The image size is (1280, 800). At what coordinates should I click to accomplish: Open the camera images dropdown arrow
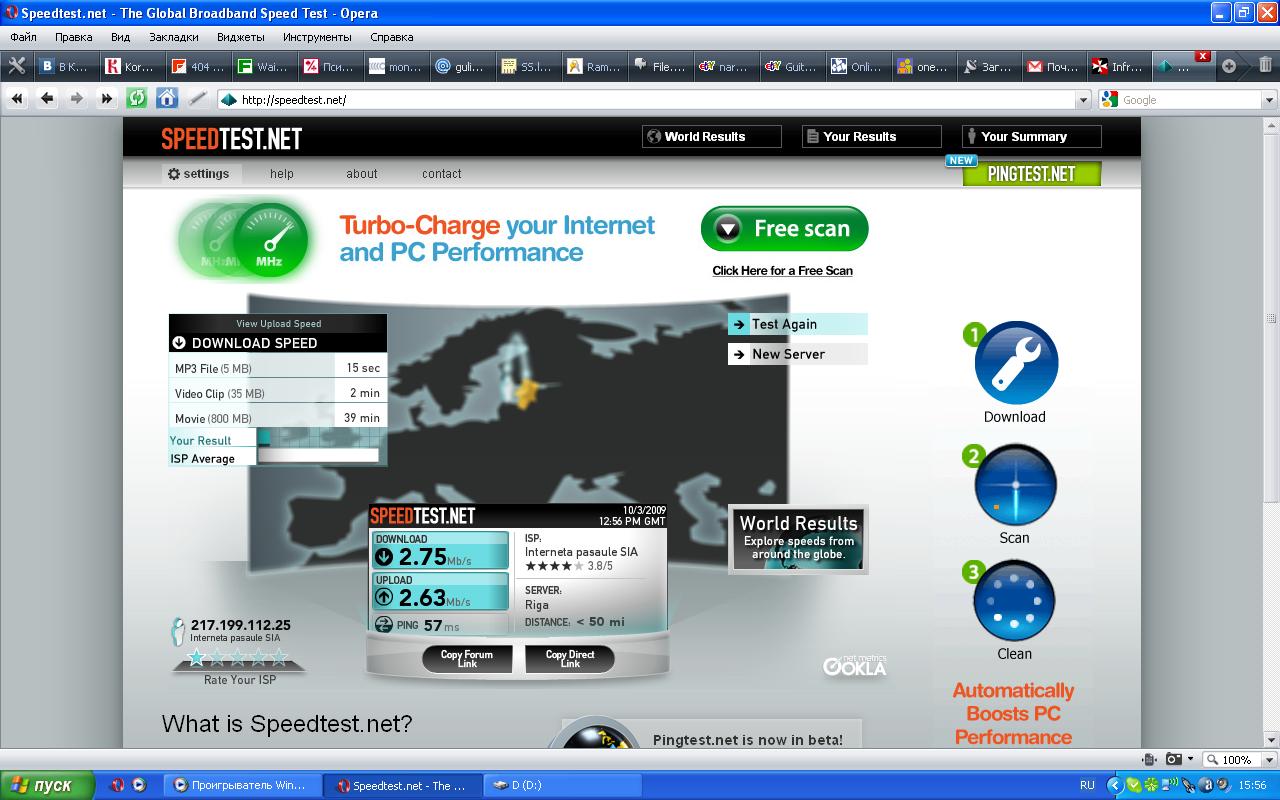tap(1190, 760)
